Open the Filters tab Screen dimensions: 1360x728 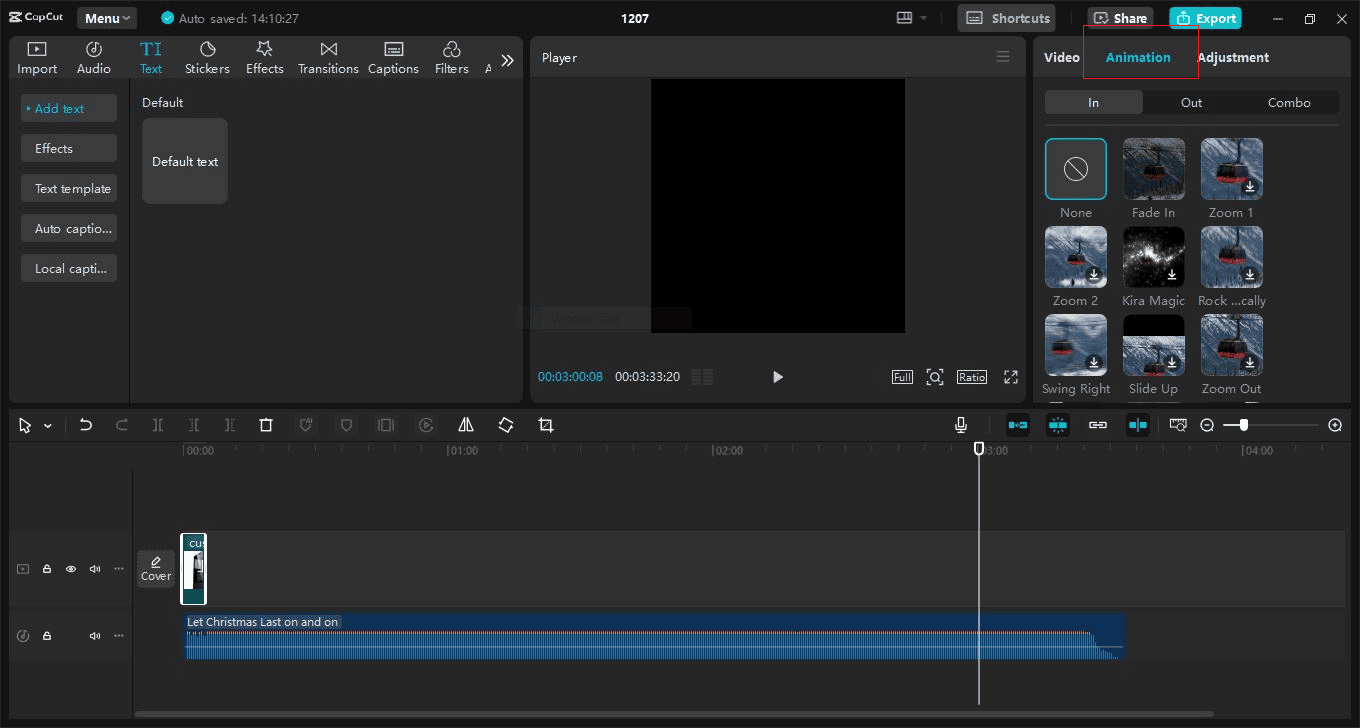pos(451,58)
